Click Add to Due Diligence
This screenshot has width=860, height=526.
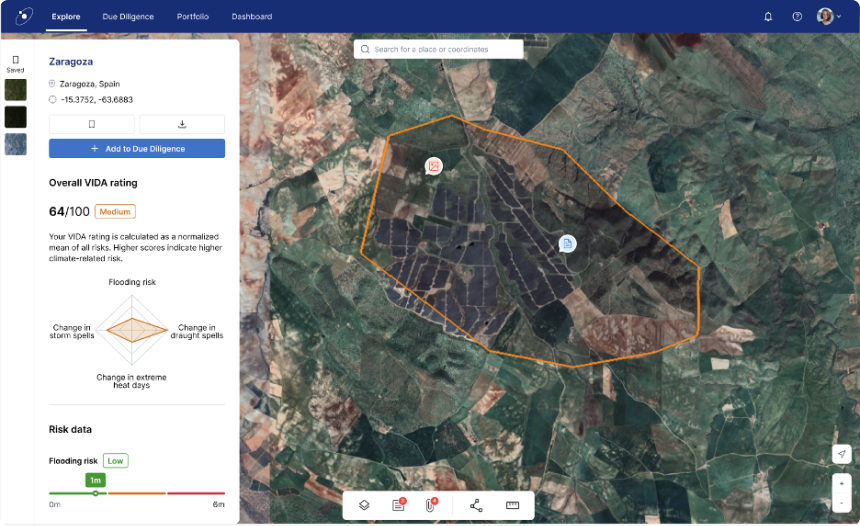[137, 148]
